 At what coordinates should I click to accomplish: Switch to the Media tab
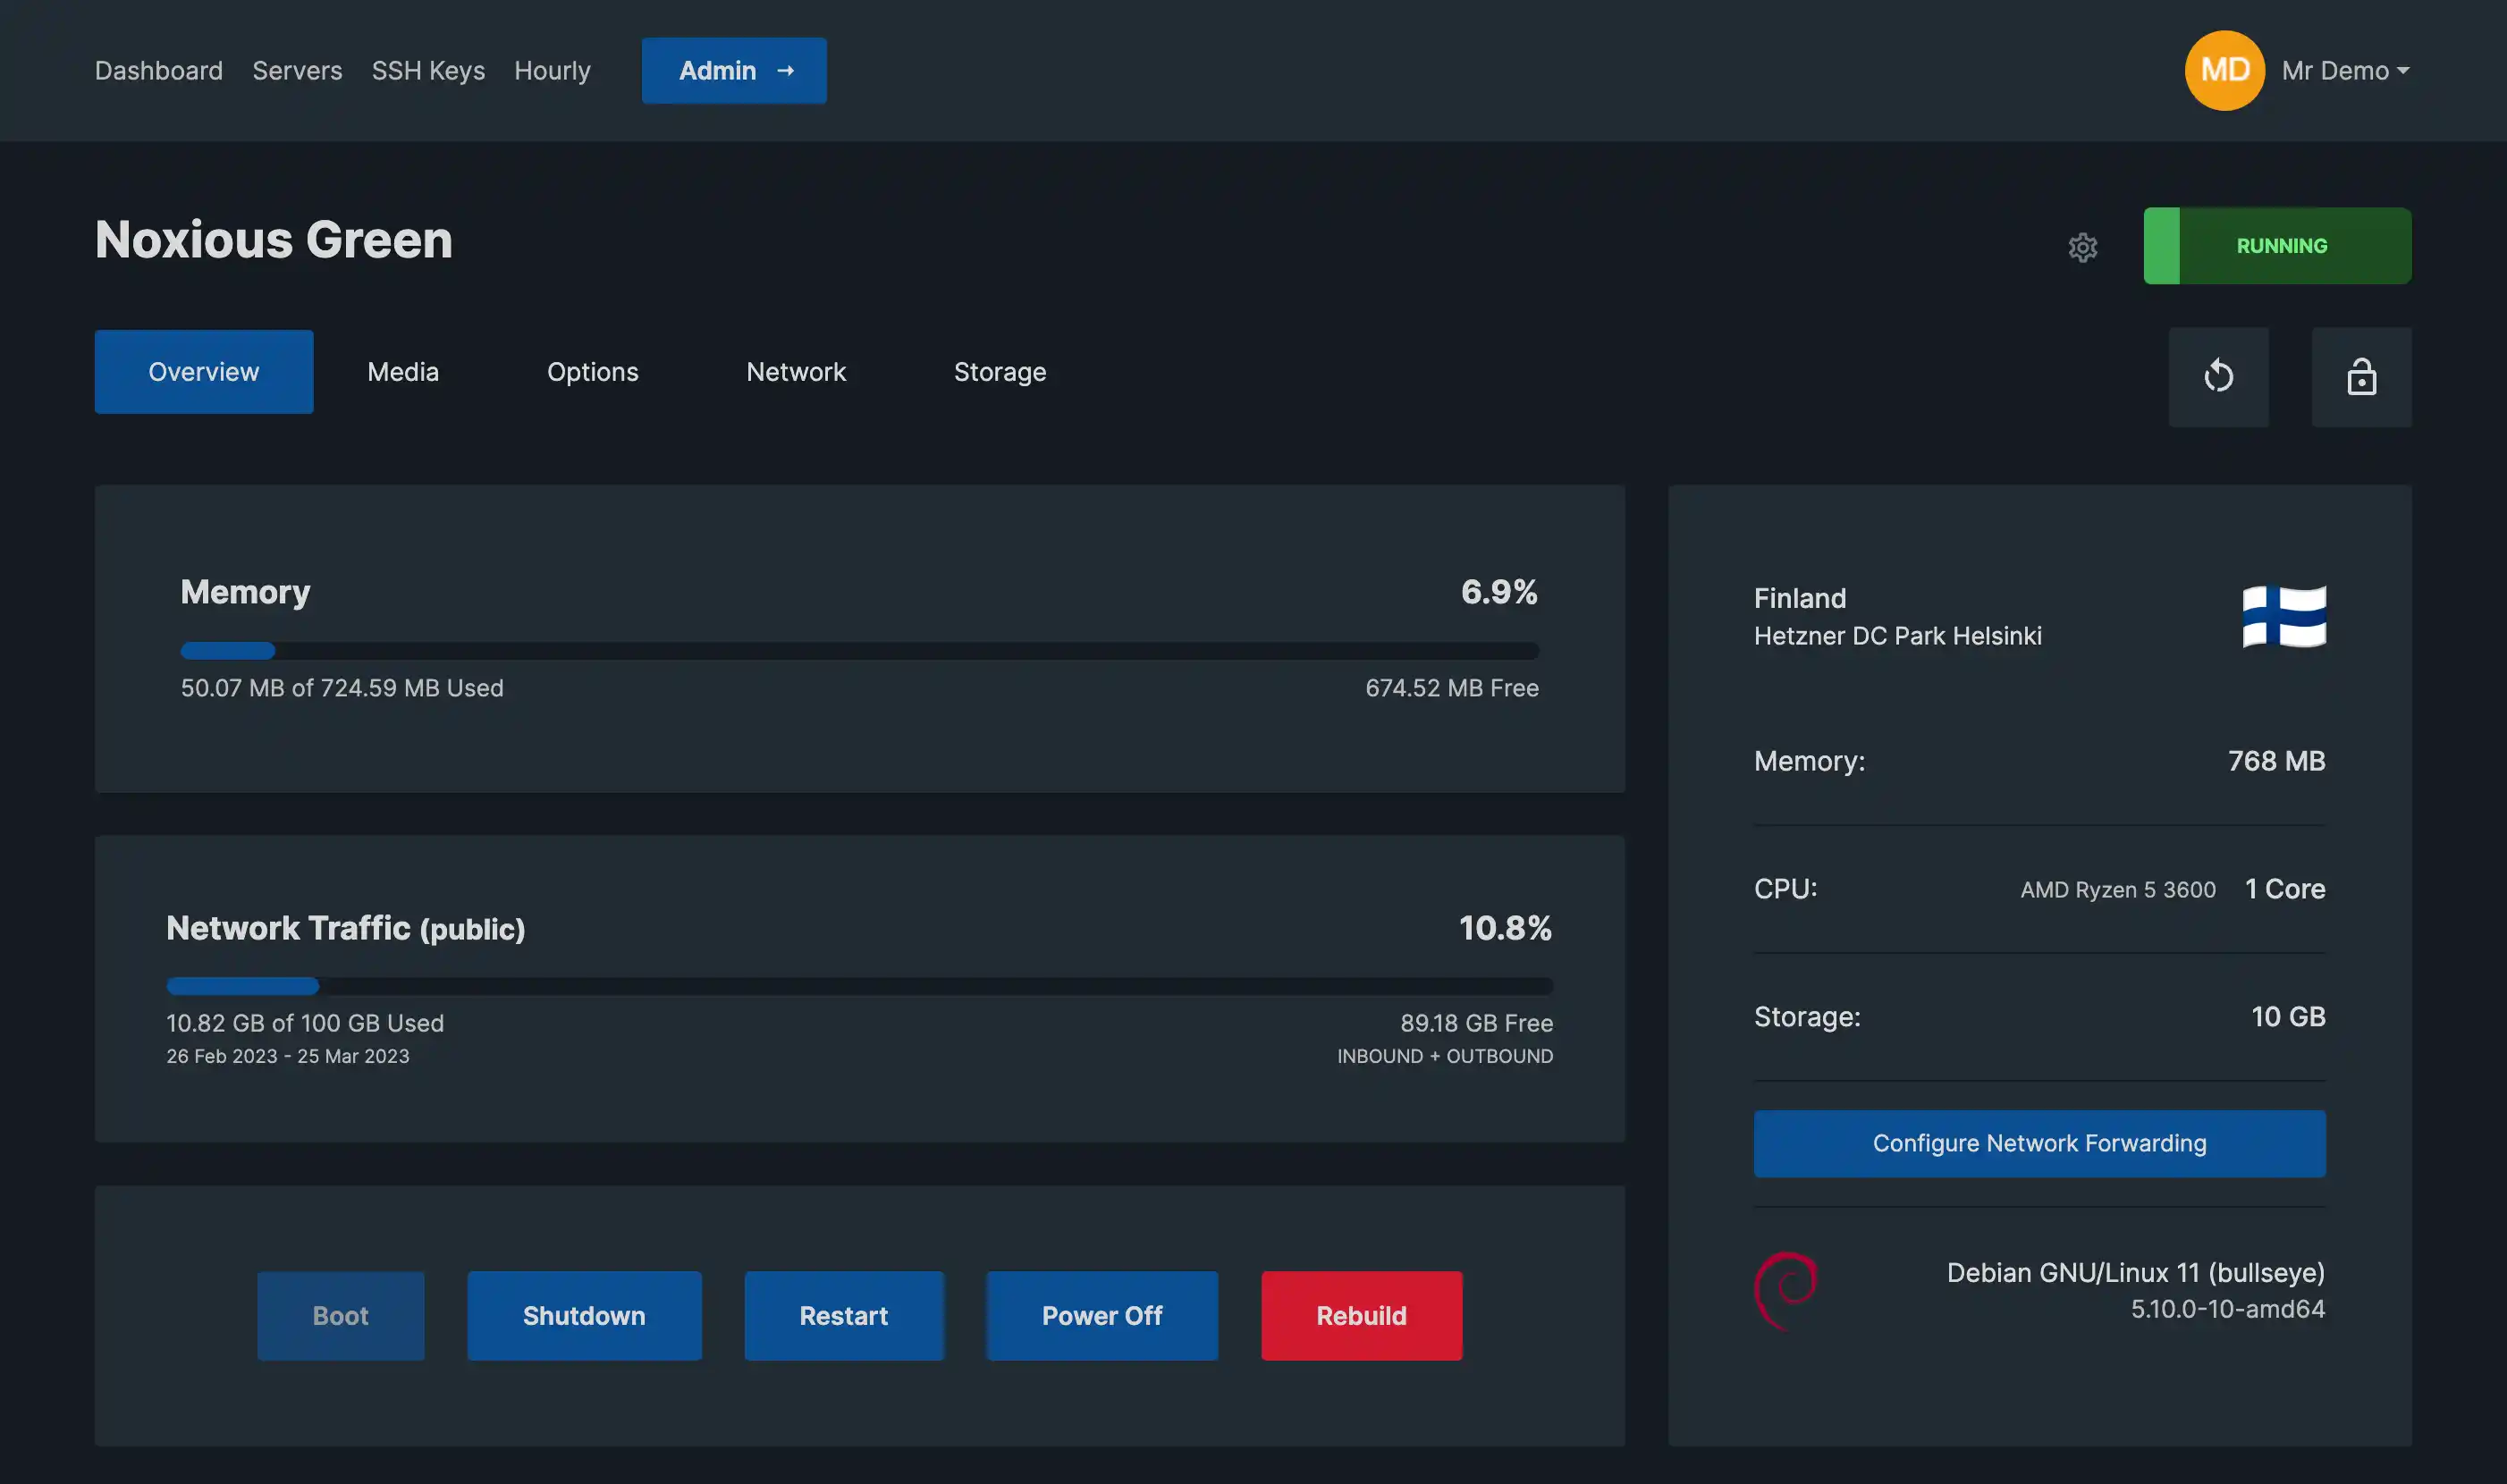403,372
